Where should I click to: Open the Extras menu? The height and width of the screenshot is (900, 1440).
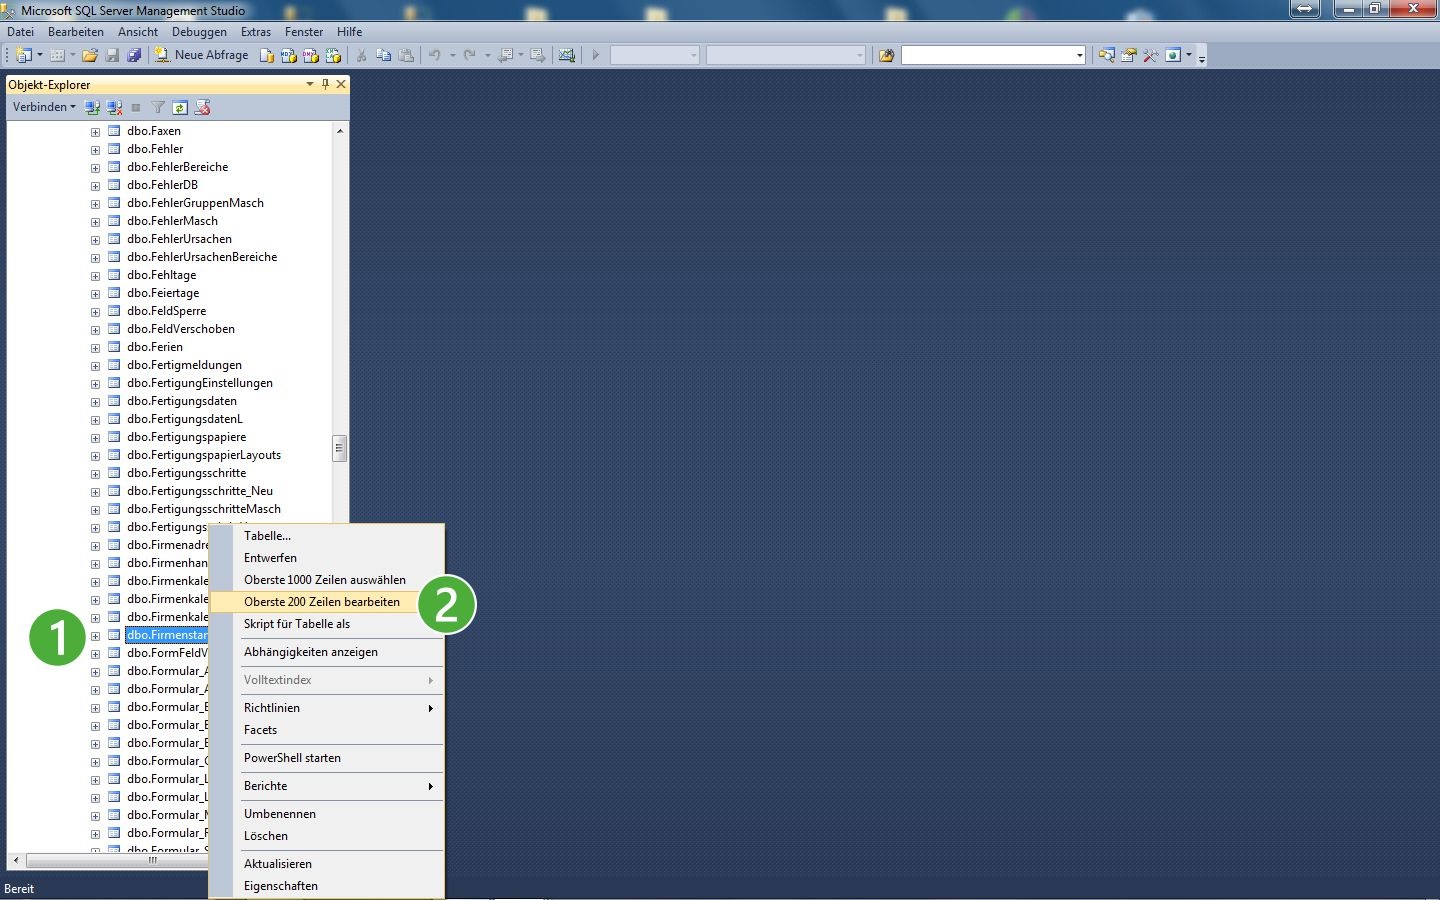click(256, 32)
